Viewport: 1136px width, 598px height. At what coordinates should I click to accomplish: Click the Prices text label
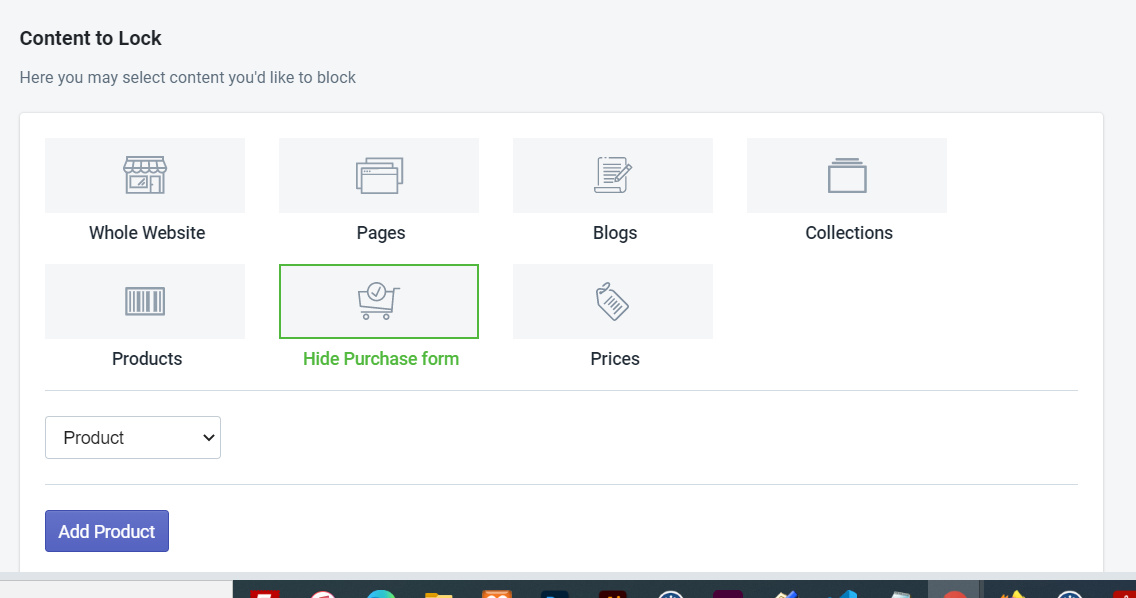click(615, 359)
